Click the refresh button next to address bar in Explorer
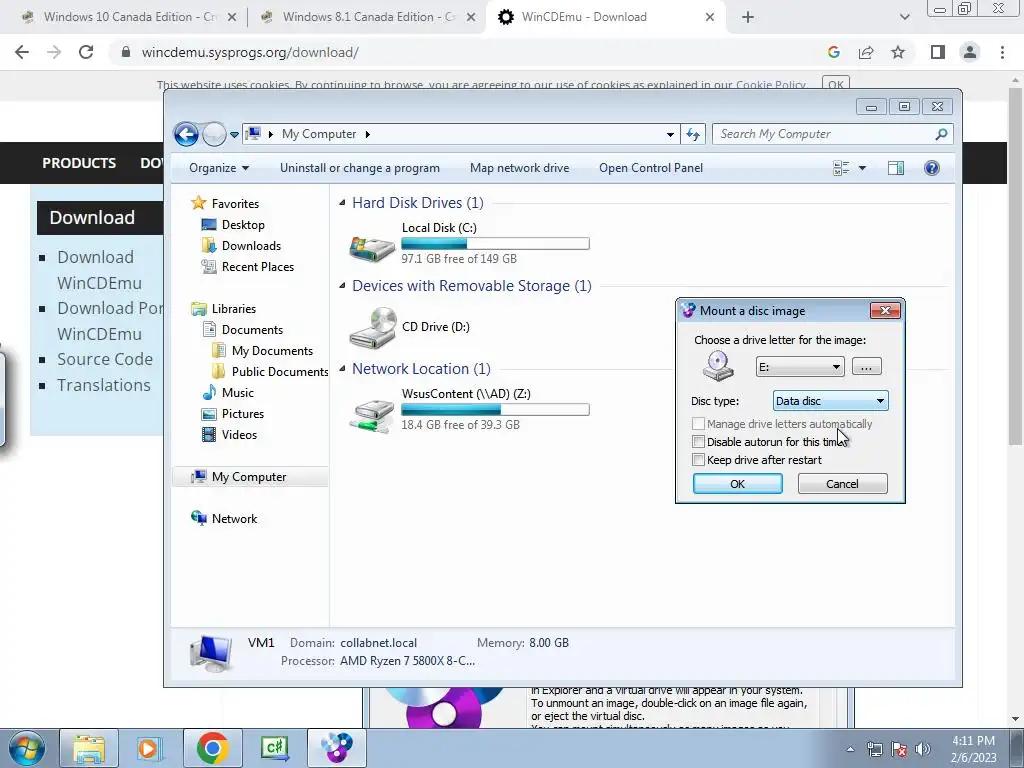 pos(693,134)
